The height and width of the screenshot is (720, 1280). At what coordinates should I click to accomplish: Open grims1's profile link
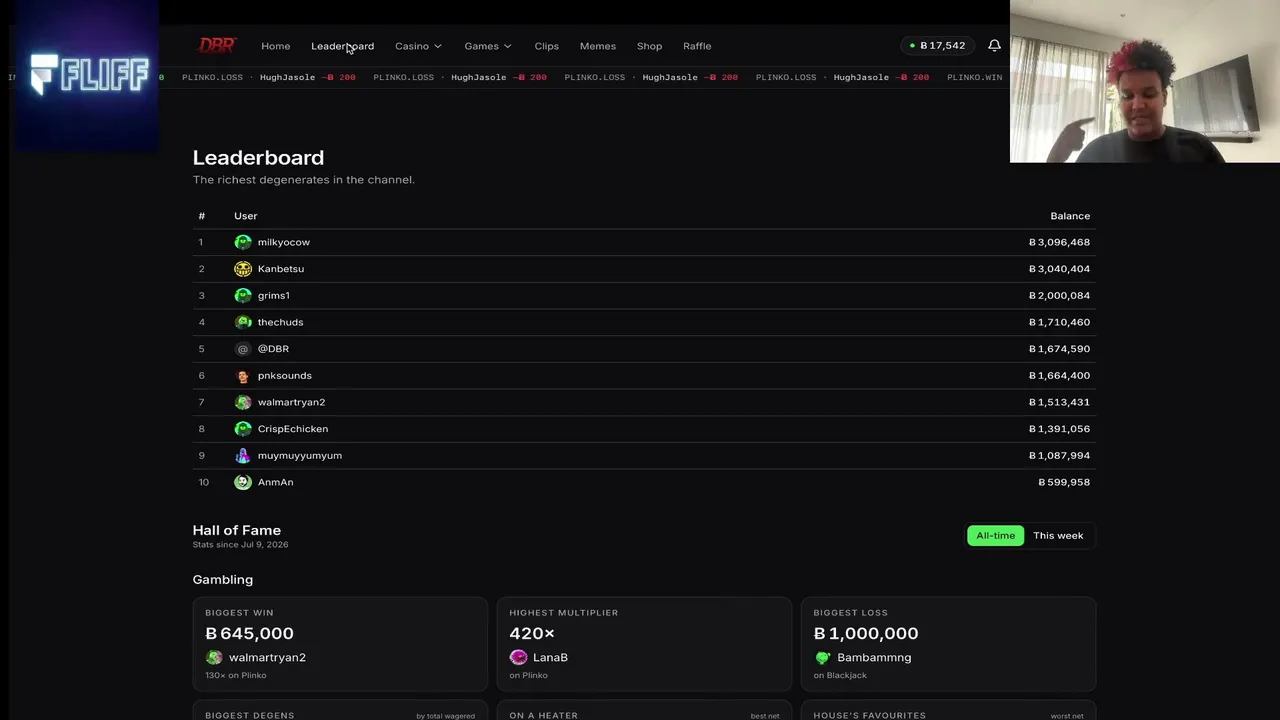(x=274, y=295)
